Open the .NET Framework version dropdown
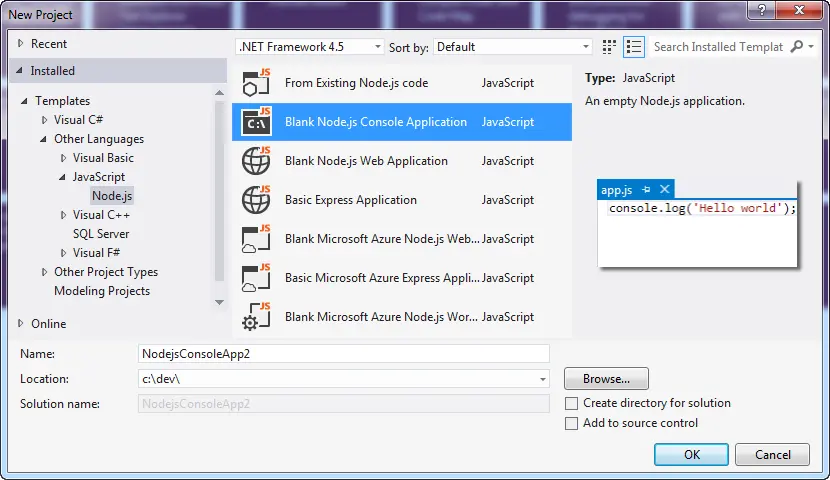The image size is (830, 480). pos(309,47)
